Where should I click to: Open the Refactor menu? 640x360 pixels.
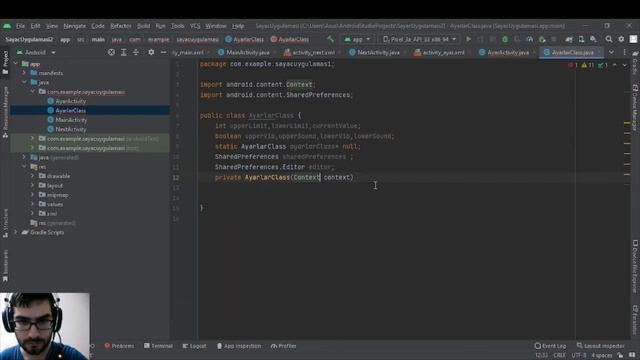(x=121, y=26)
